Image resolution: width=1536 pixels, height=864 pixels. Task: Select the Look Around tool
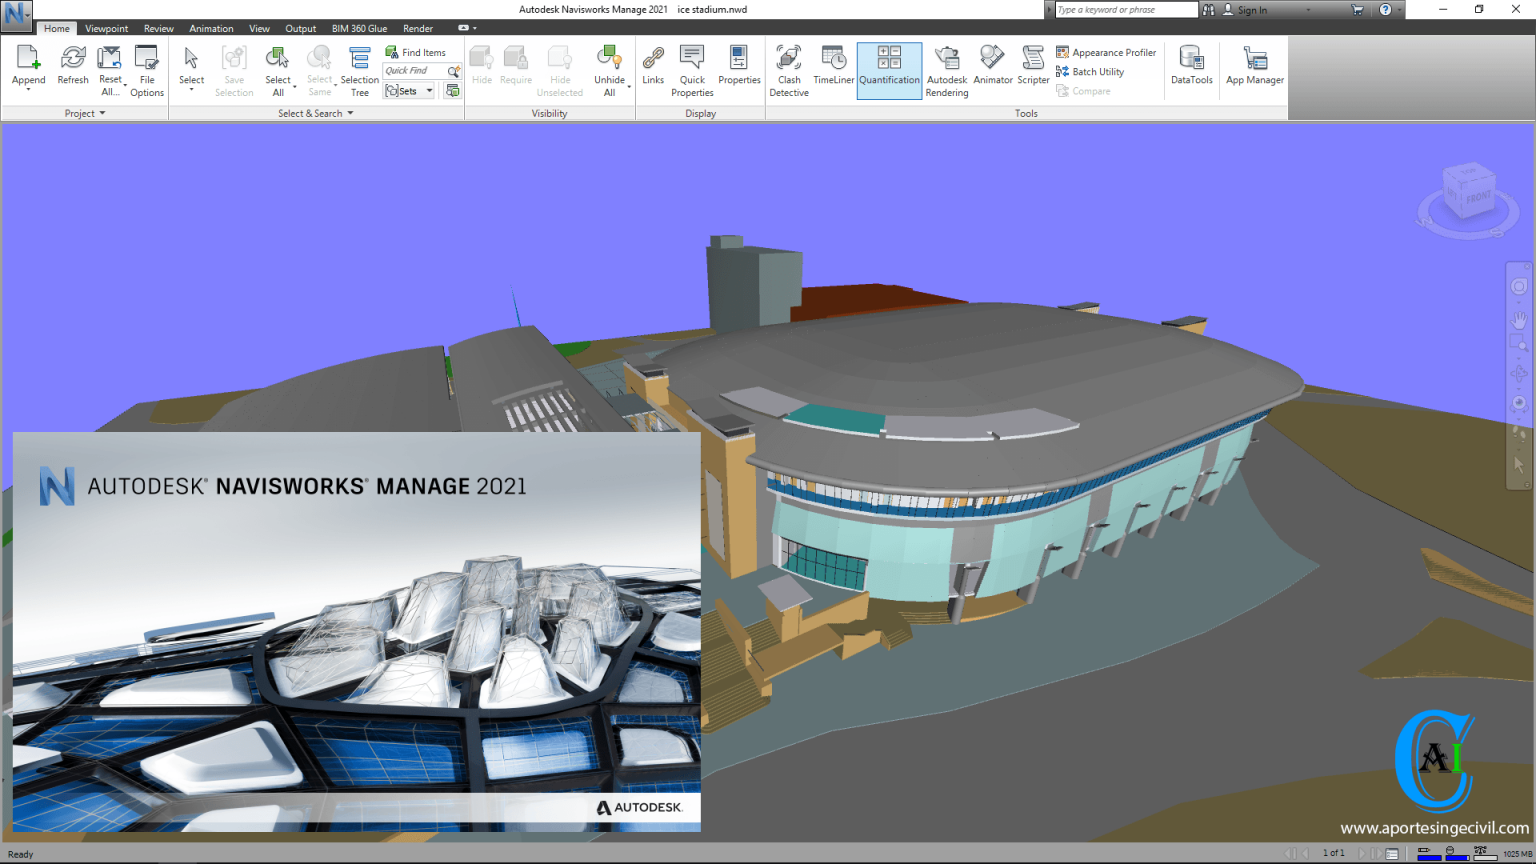(x=1519, y=404)
